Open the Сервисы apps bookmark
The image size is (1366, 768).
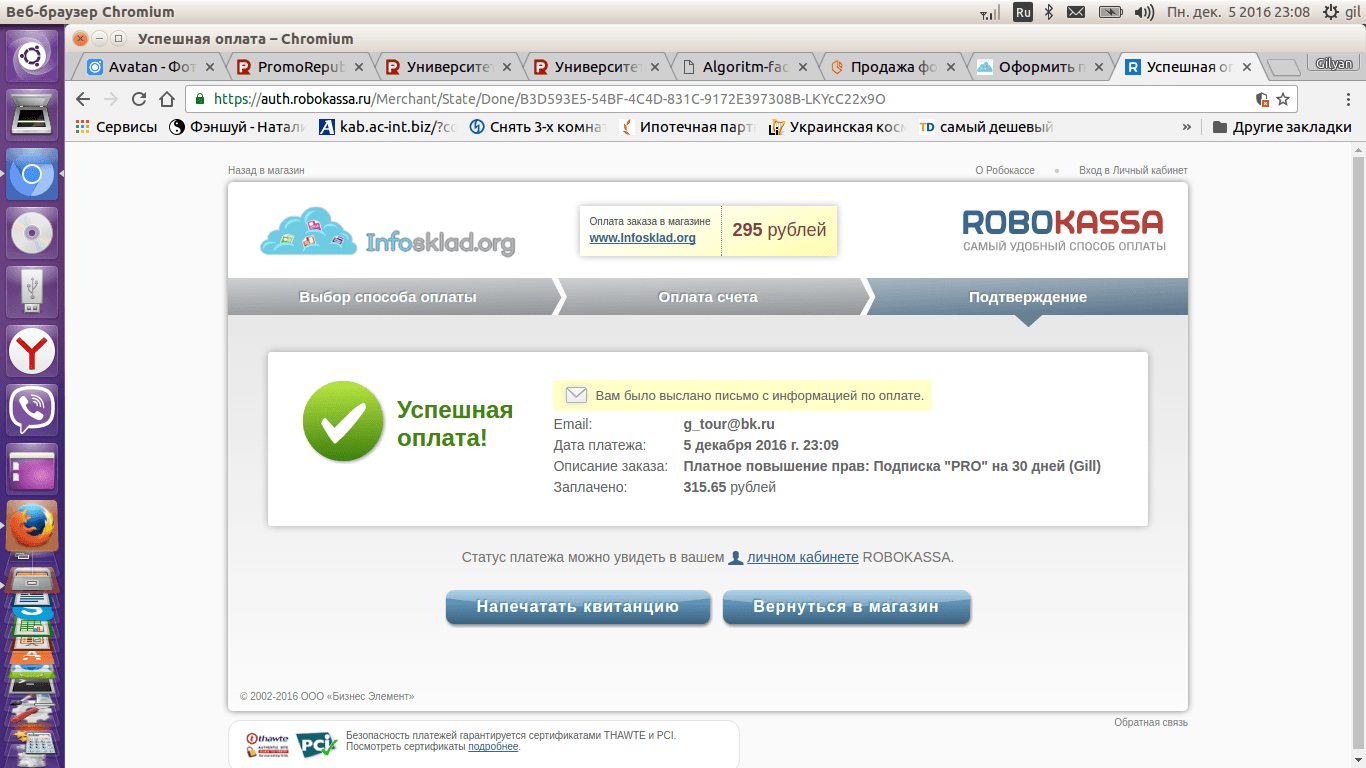click(116, 127)
